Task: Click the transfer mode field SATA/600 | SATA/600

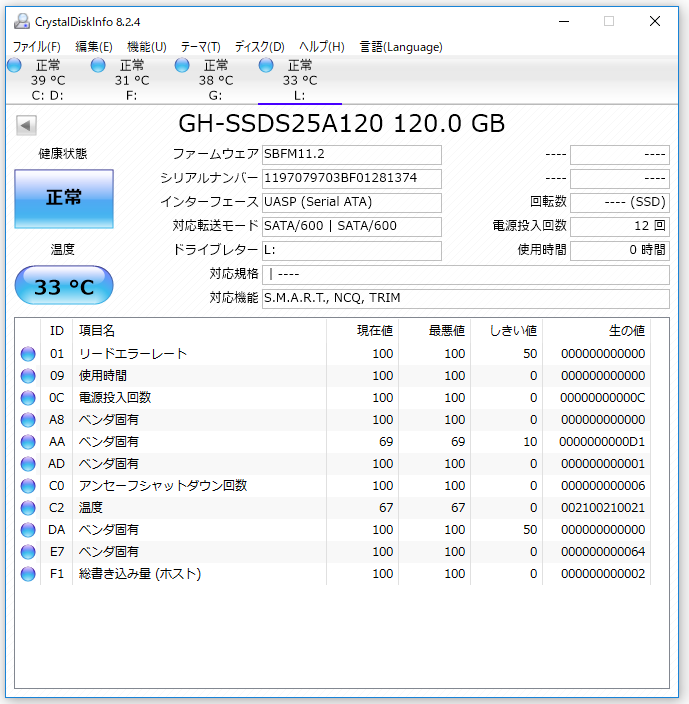Action: click(x=351, y=226)
